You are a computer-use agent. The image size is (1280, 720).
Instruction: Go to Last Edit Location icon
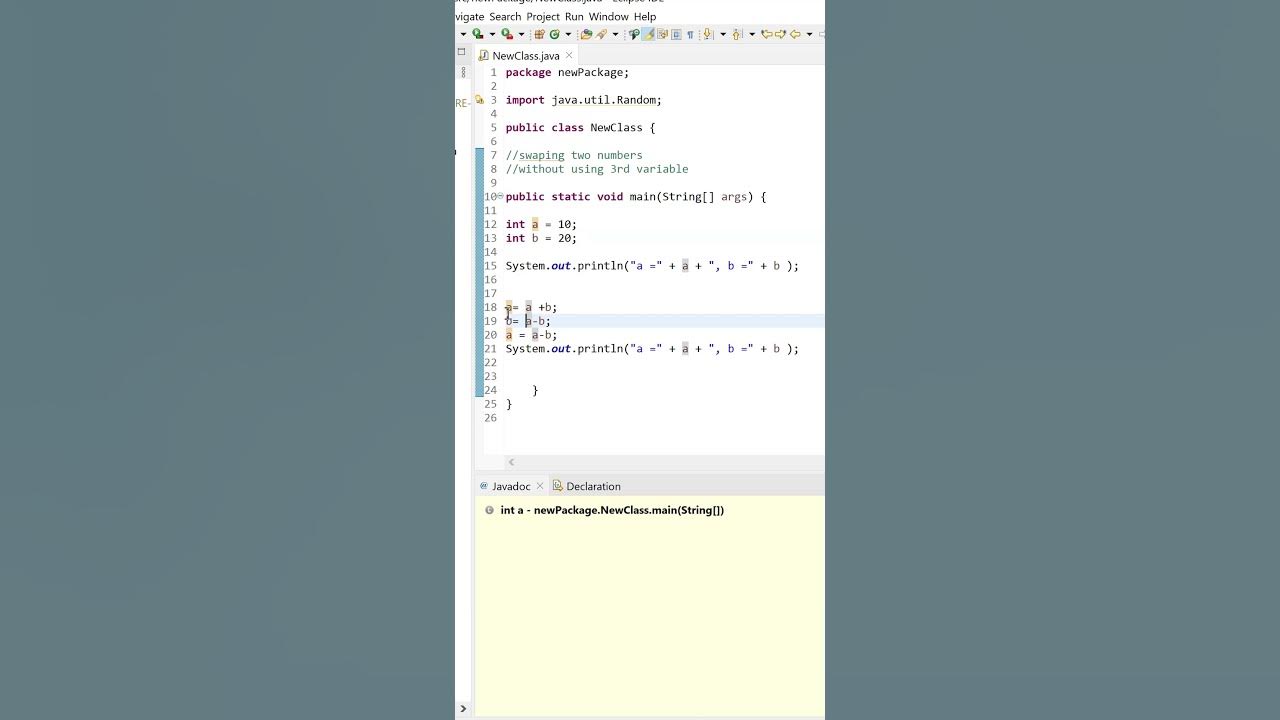(766, 34)
